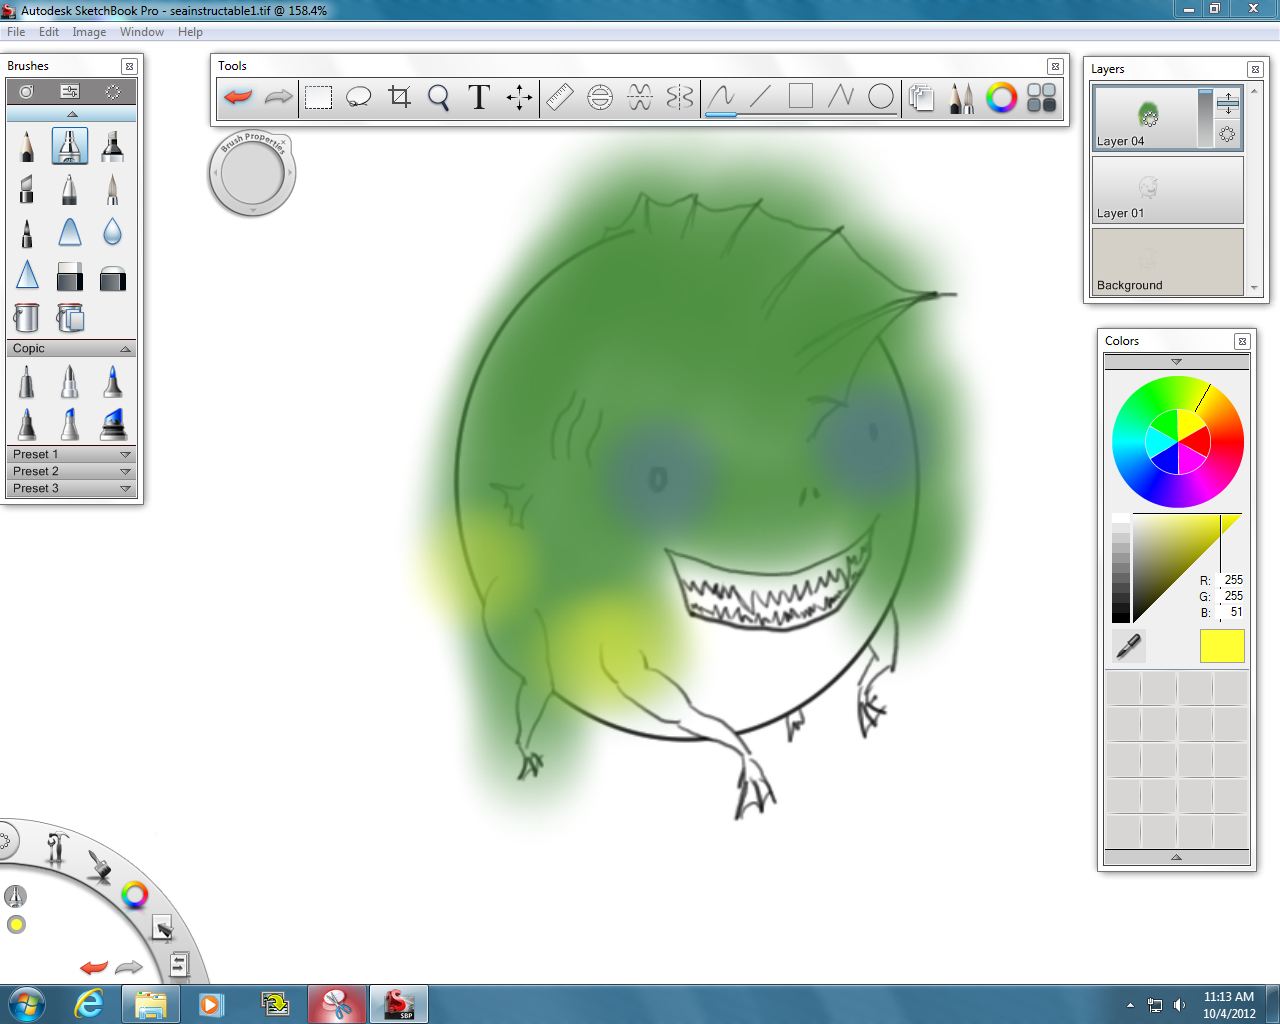The image size is (1280, 1024).
Task: Click the yellow current color swatch
Action: point(1221,647)
